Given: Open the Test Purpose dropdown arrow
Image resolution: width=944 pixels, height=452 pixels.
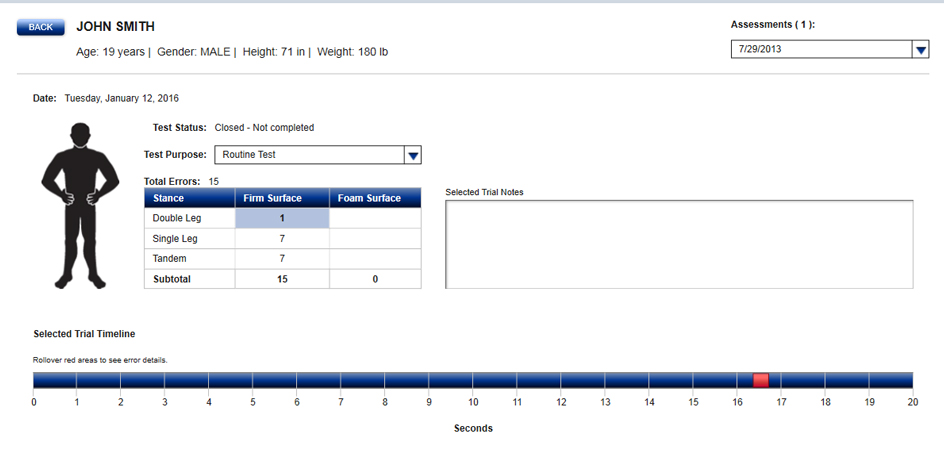Looking at the screenshot, I should point(413,155).
